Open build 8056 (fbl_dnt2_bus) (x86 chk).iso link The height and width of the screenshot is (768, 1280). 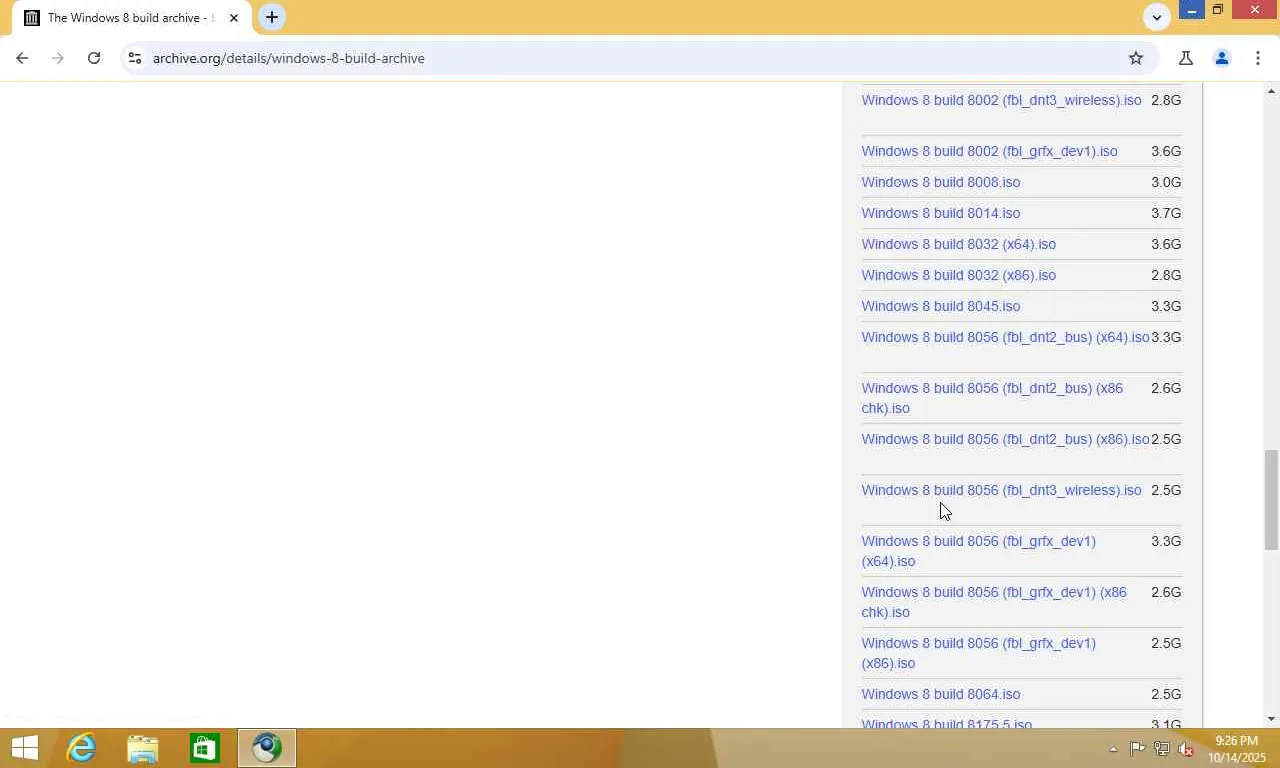pyautogui.click(x=992, y=398)
